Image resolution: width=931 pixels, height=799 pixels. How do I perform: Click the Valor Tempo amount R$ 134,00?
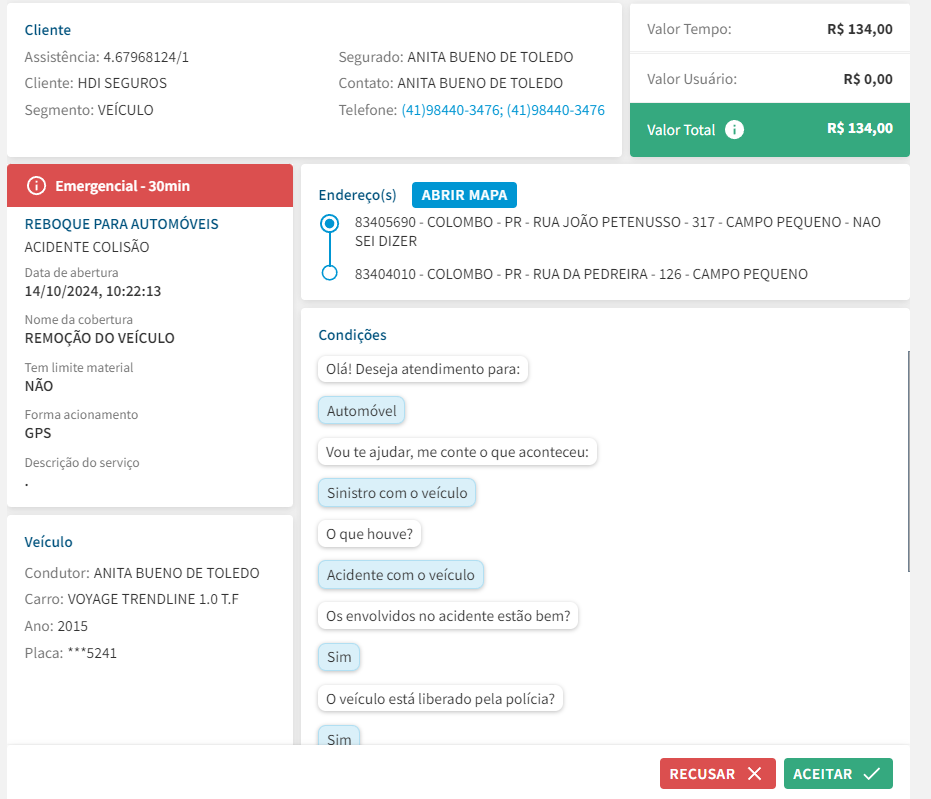coord(860,29)
